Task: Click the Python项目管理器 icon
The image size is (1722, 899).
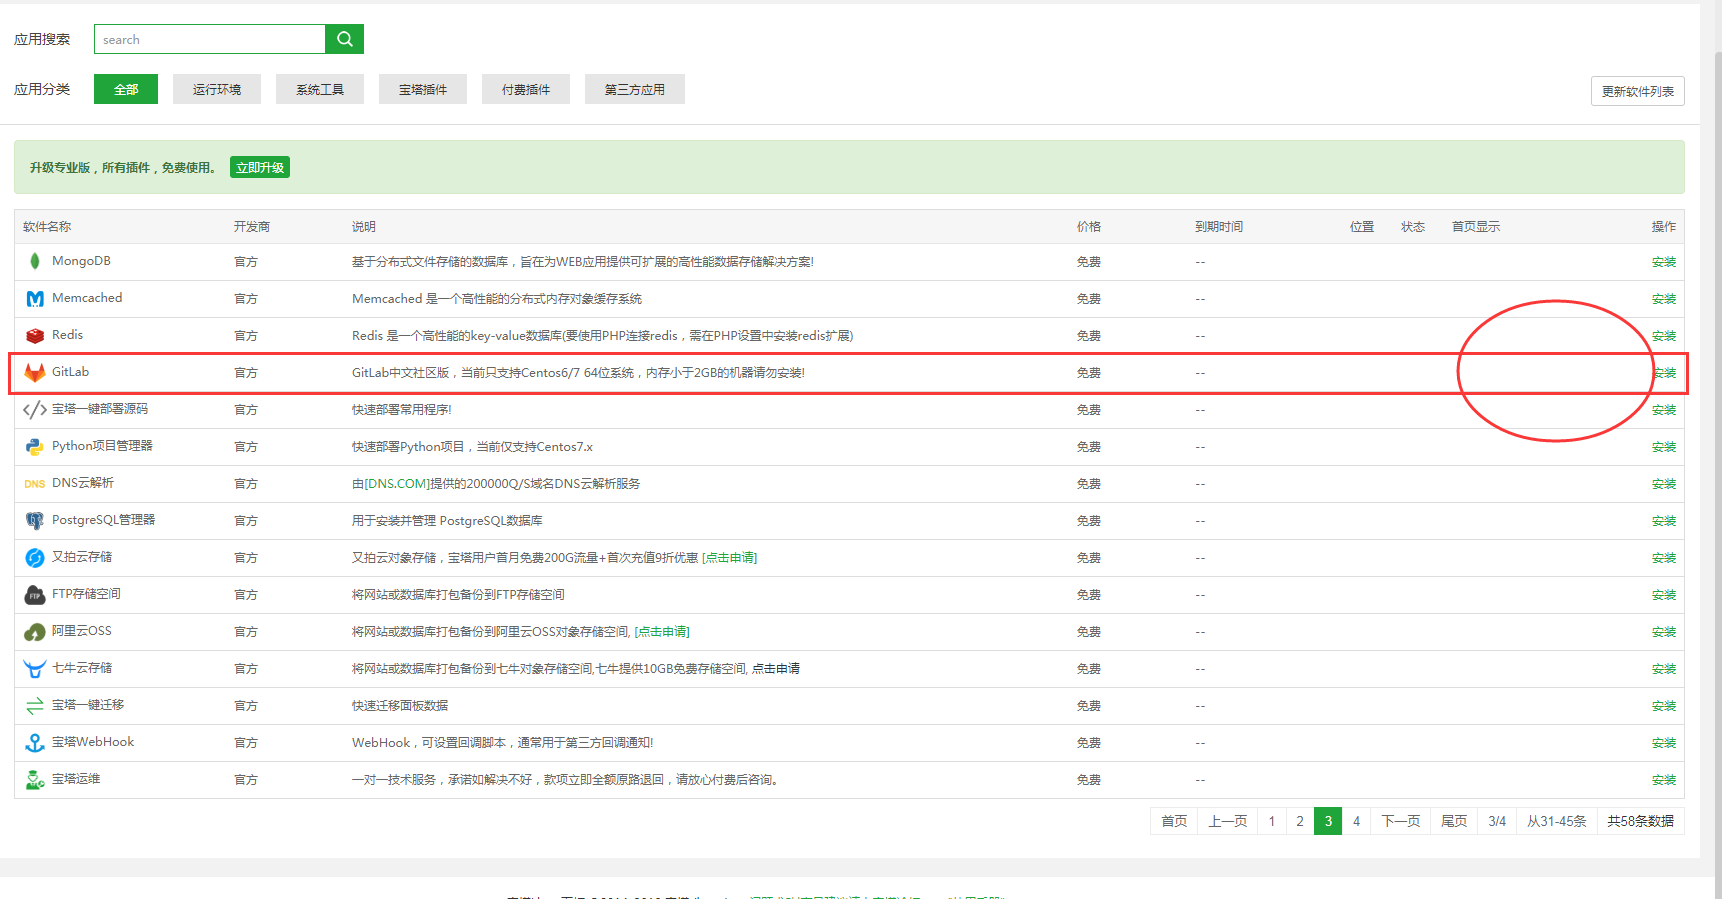Action: [x=35, y=446]
